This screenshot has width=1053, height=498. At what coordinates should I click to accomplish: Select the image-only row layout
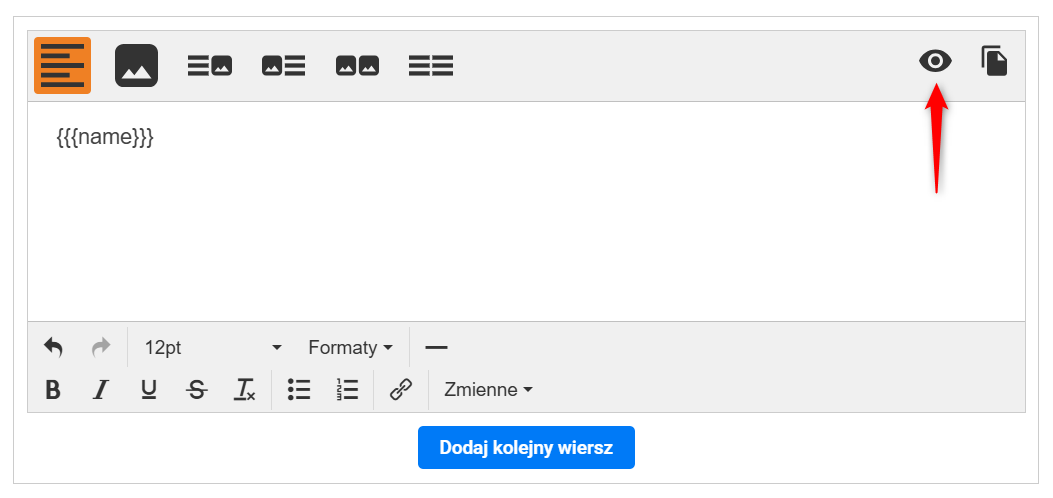[x=137, y=65]
